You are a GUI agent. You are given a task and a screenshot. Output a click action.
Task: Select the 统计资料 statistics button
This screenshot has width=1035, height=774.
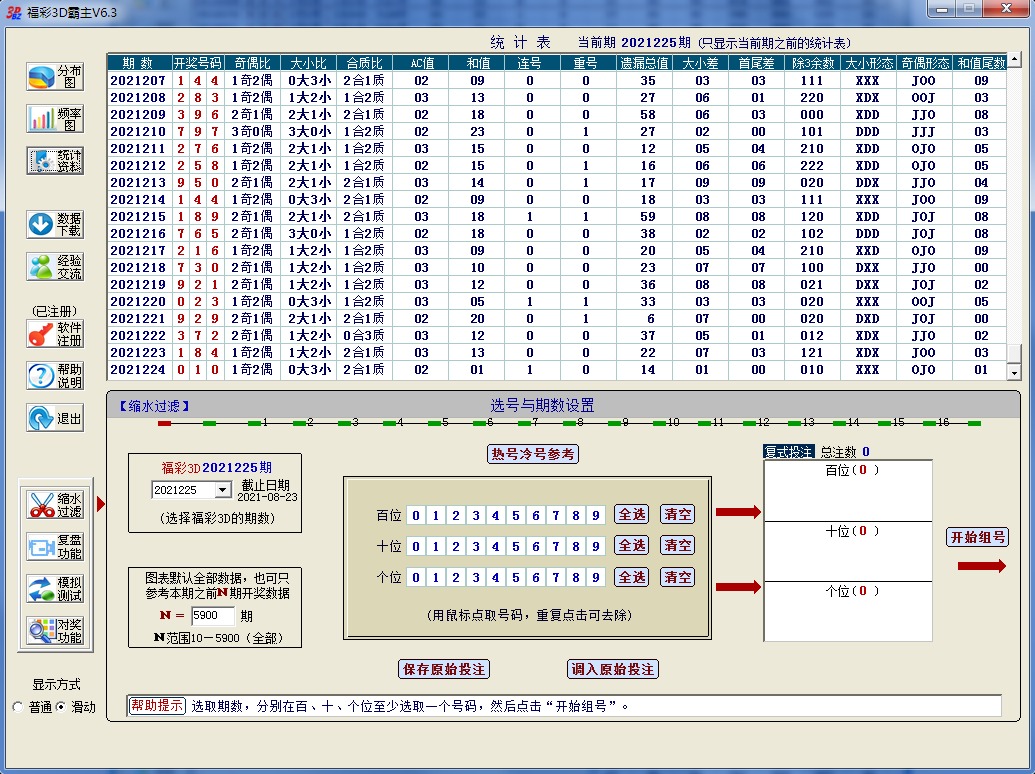[x=55, y=162]
